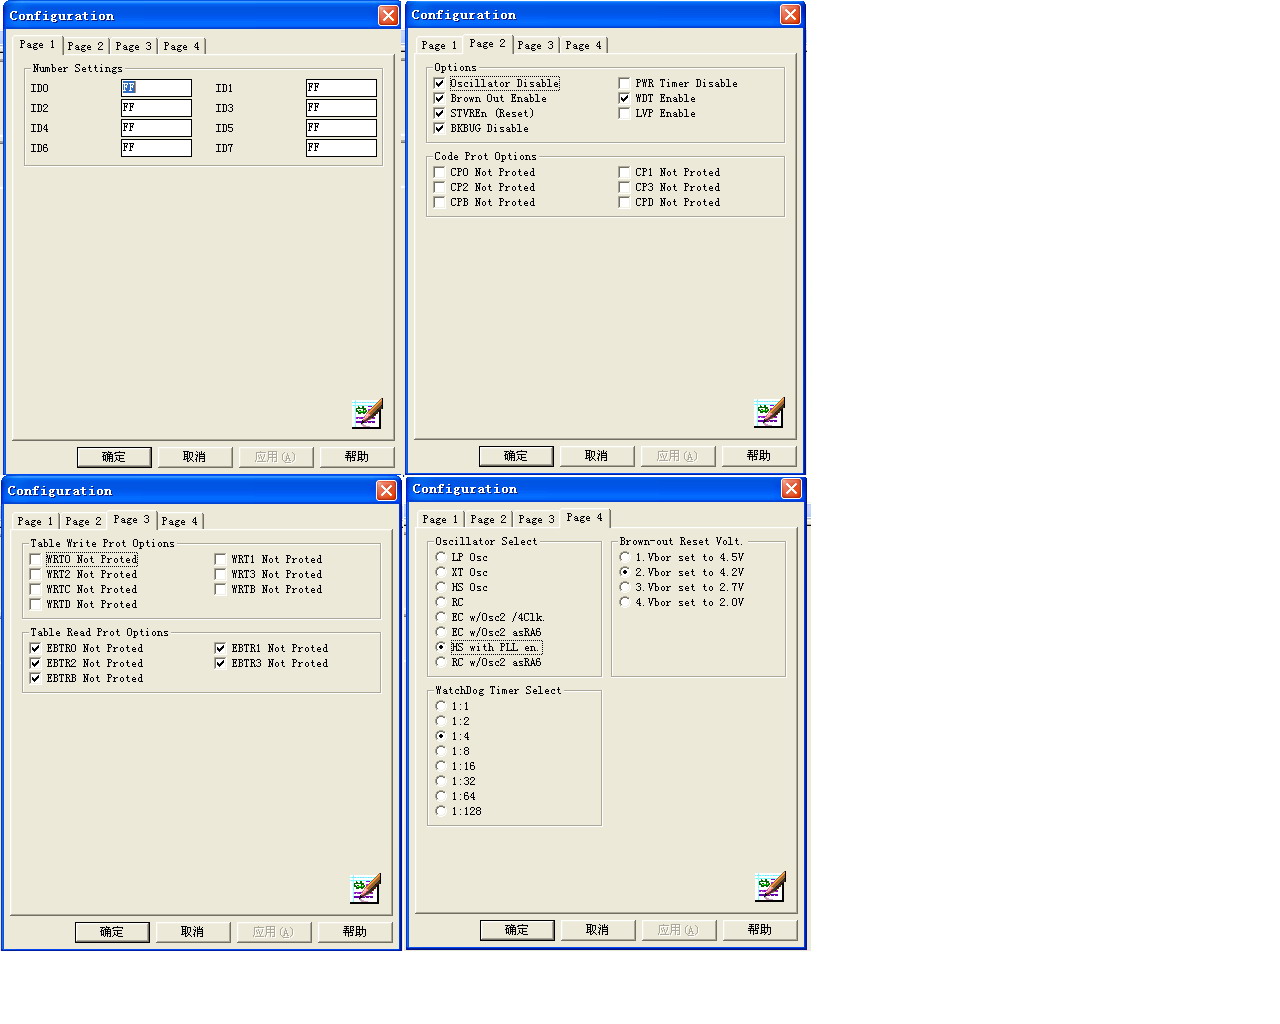Click 确定 in the Number Settings window
The image size is (1280, 1024).
point(114,457)
